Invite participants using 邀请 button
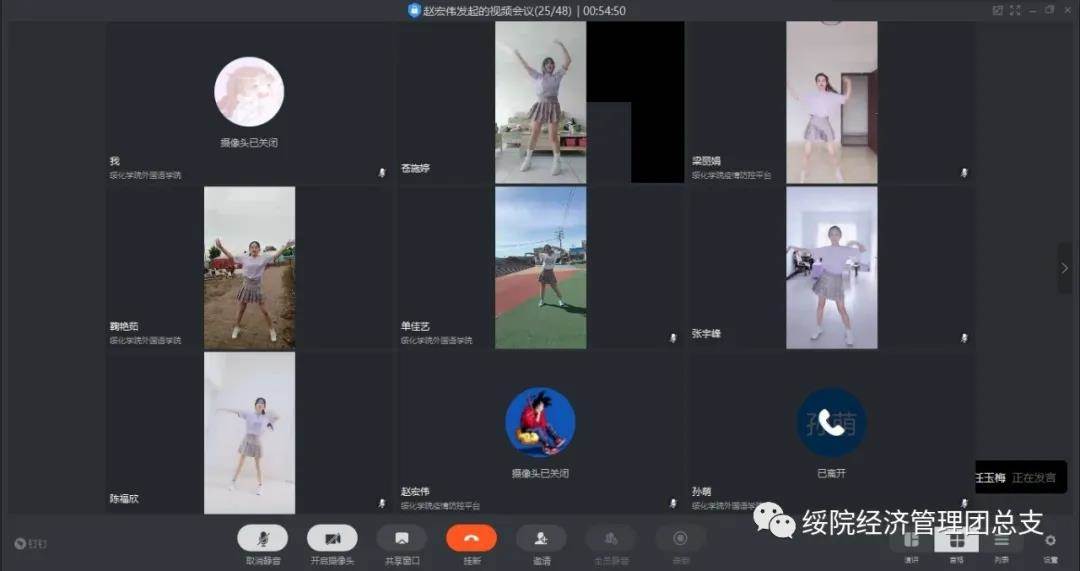The width and height of the screenshot is (1080, 571). point(541,538)
